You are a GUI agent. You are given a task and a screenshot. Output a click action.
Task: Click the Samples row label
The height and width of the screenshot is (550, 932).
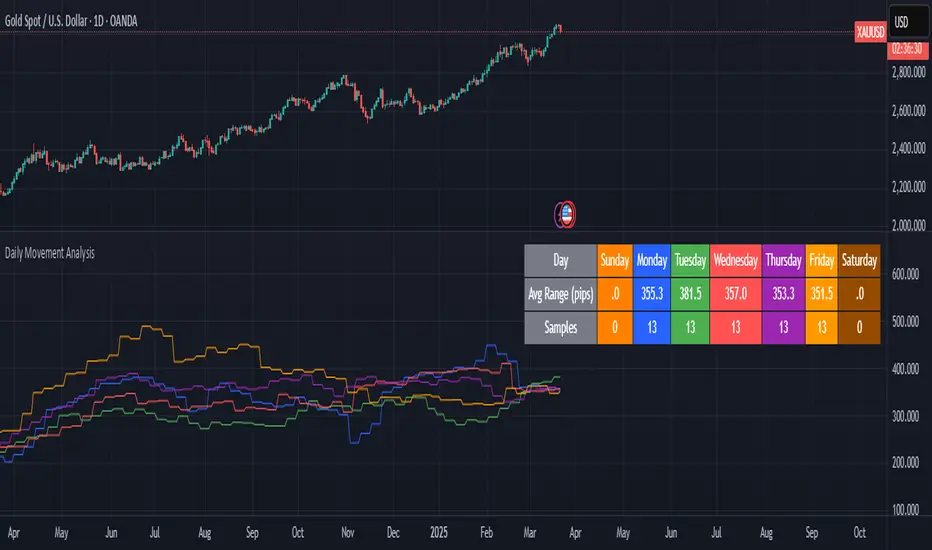[x=560, y=327]
